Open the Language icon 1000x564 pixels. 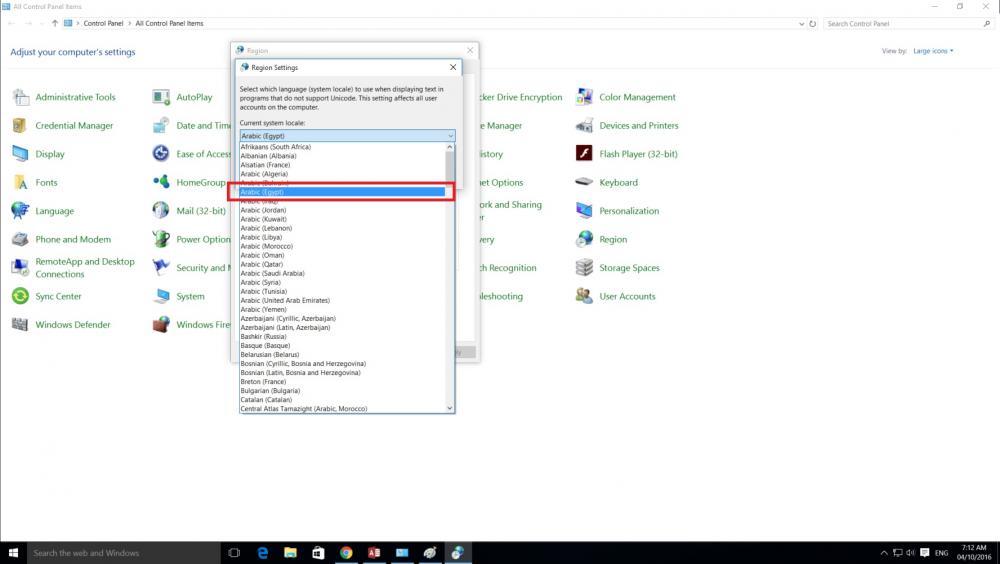[x=20, y=211]
